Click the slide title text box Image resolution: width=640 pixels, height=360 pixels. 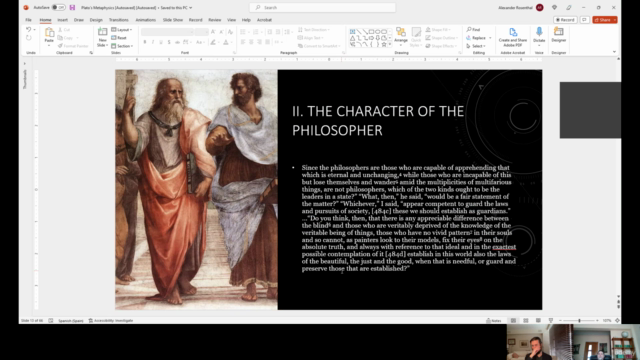click(x=378, y=120)
